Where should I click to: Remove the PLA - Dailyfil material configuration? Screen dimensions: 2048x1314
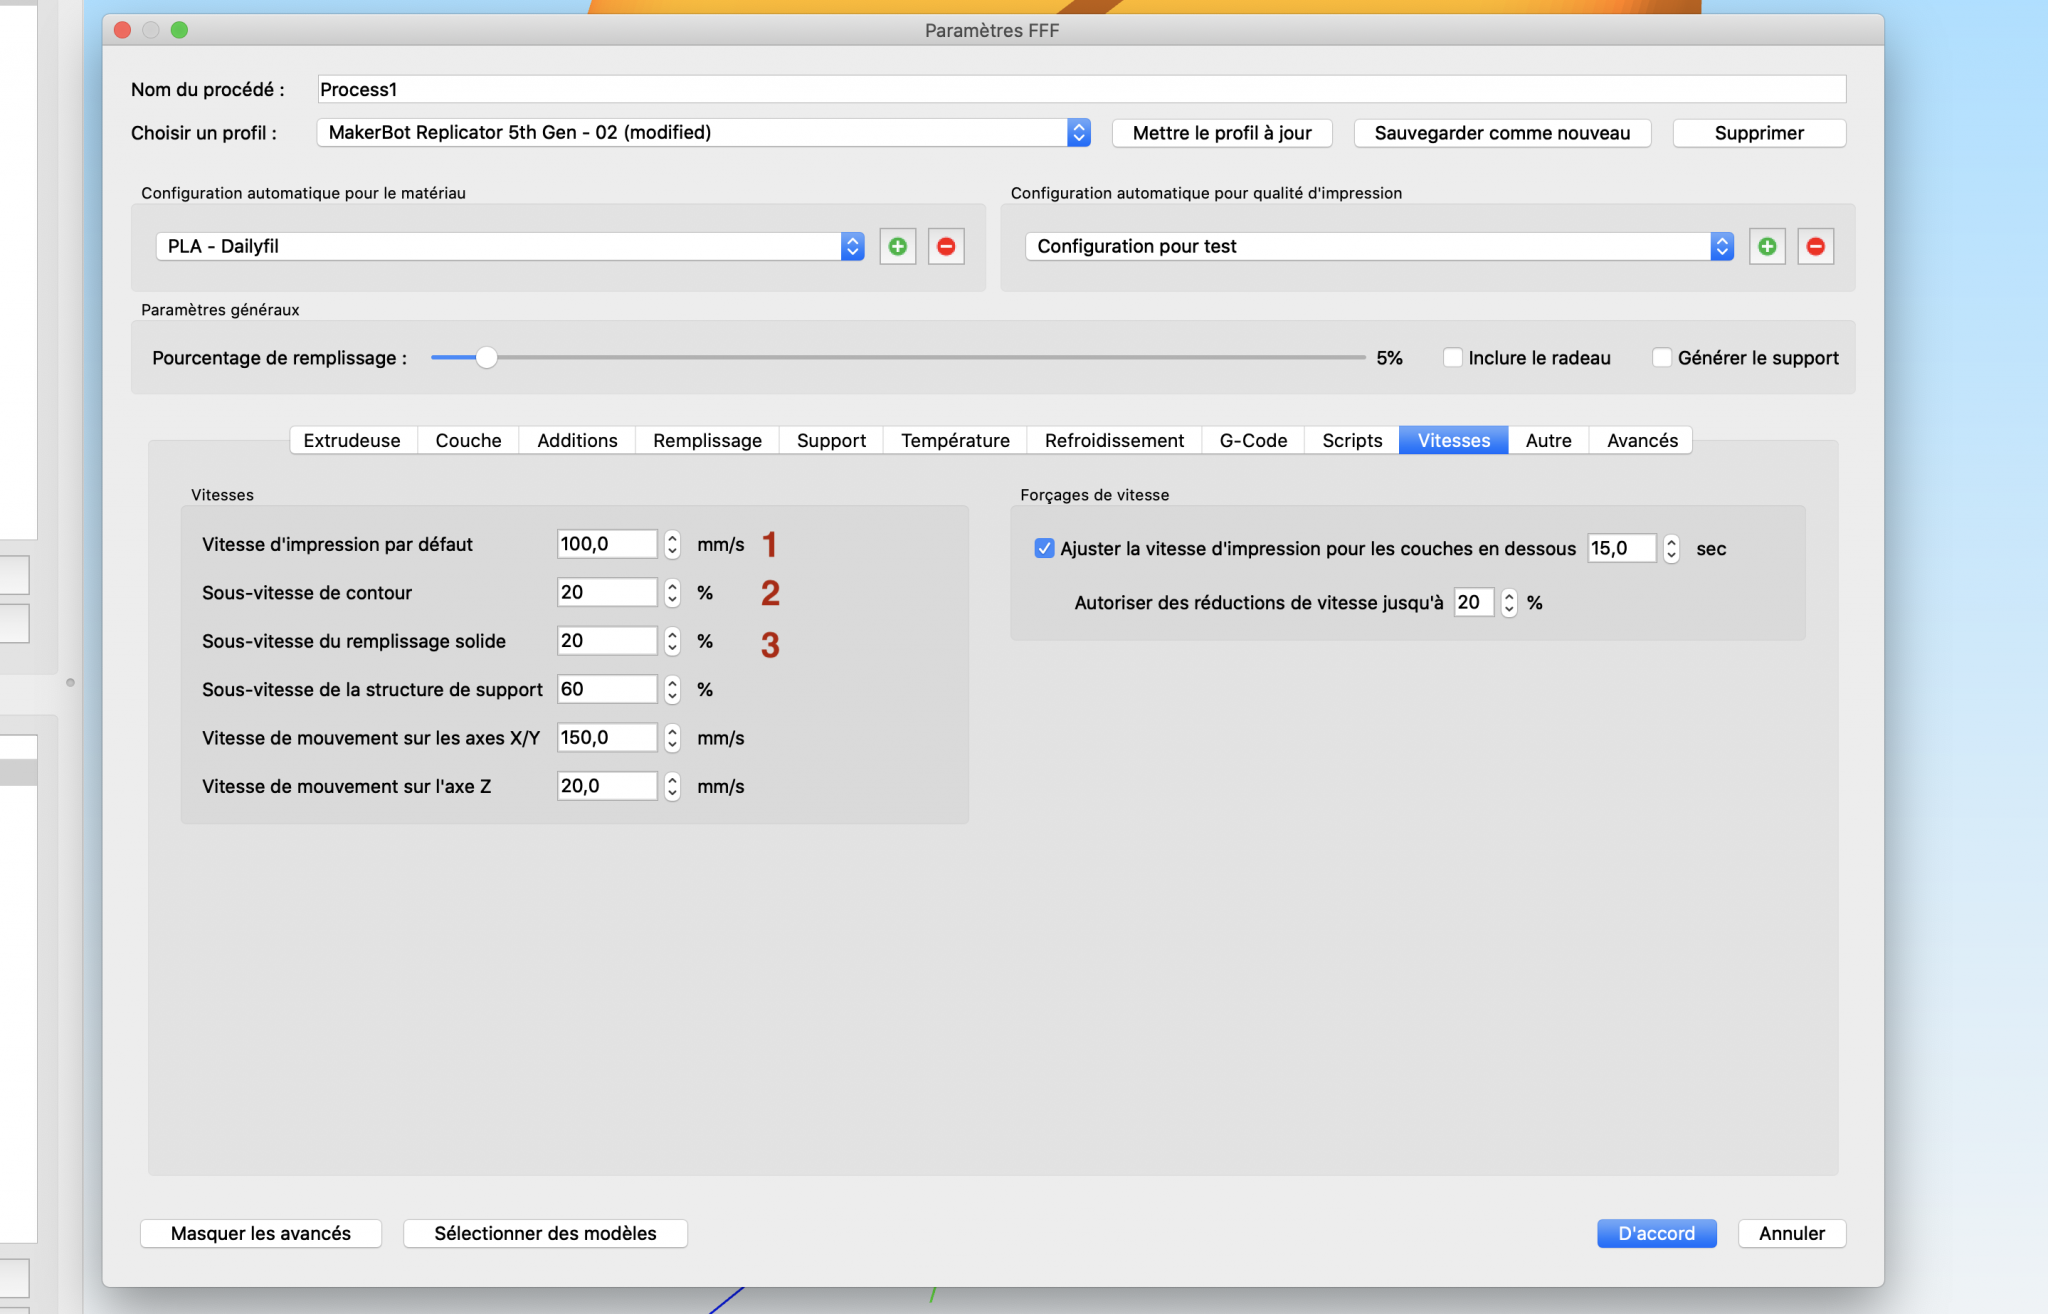point(946,246)
